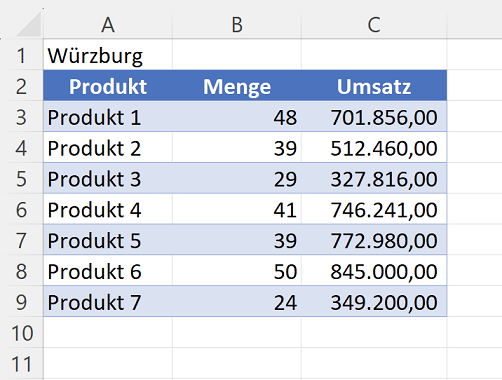Click Menge value 39 for Produkt 5
Image resolution: width=502 pixels, height=380 pixels.
tap(237, 240)
